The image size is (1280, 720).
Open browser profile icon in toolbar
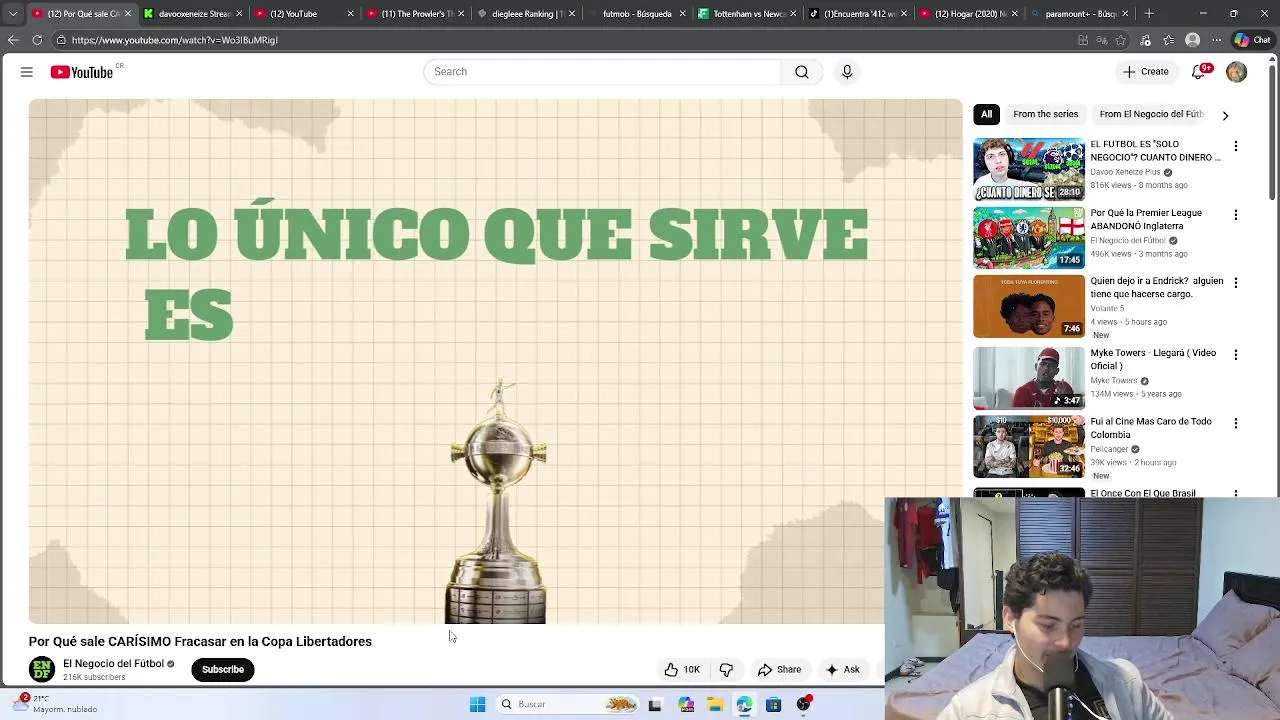(x=1192, y=40)
